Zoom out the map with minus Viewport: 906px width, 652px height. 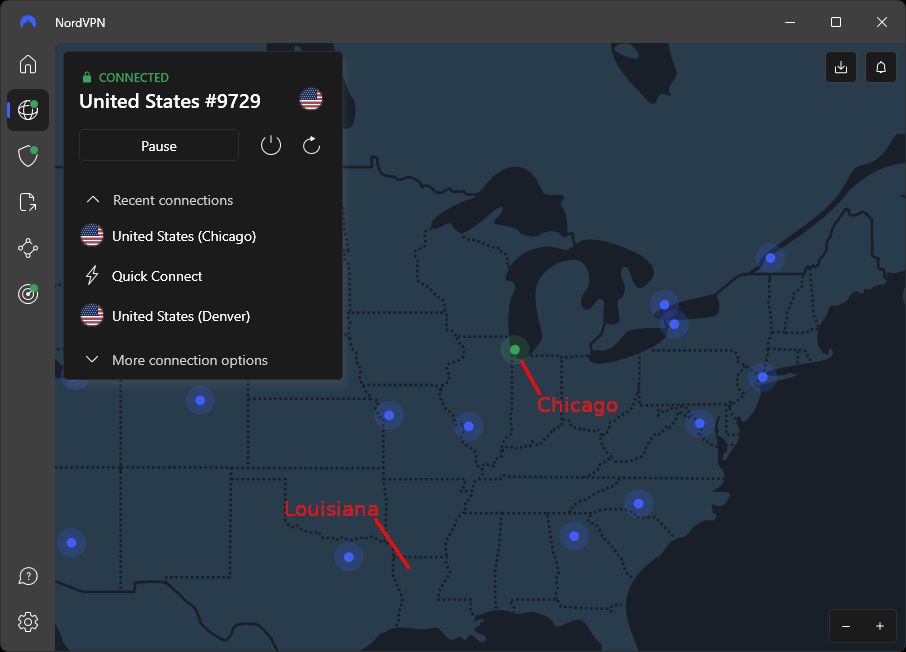coord(846,627)
